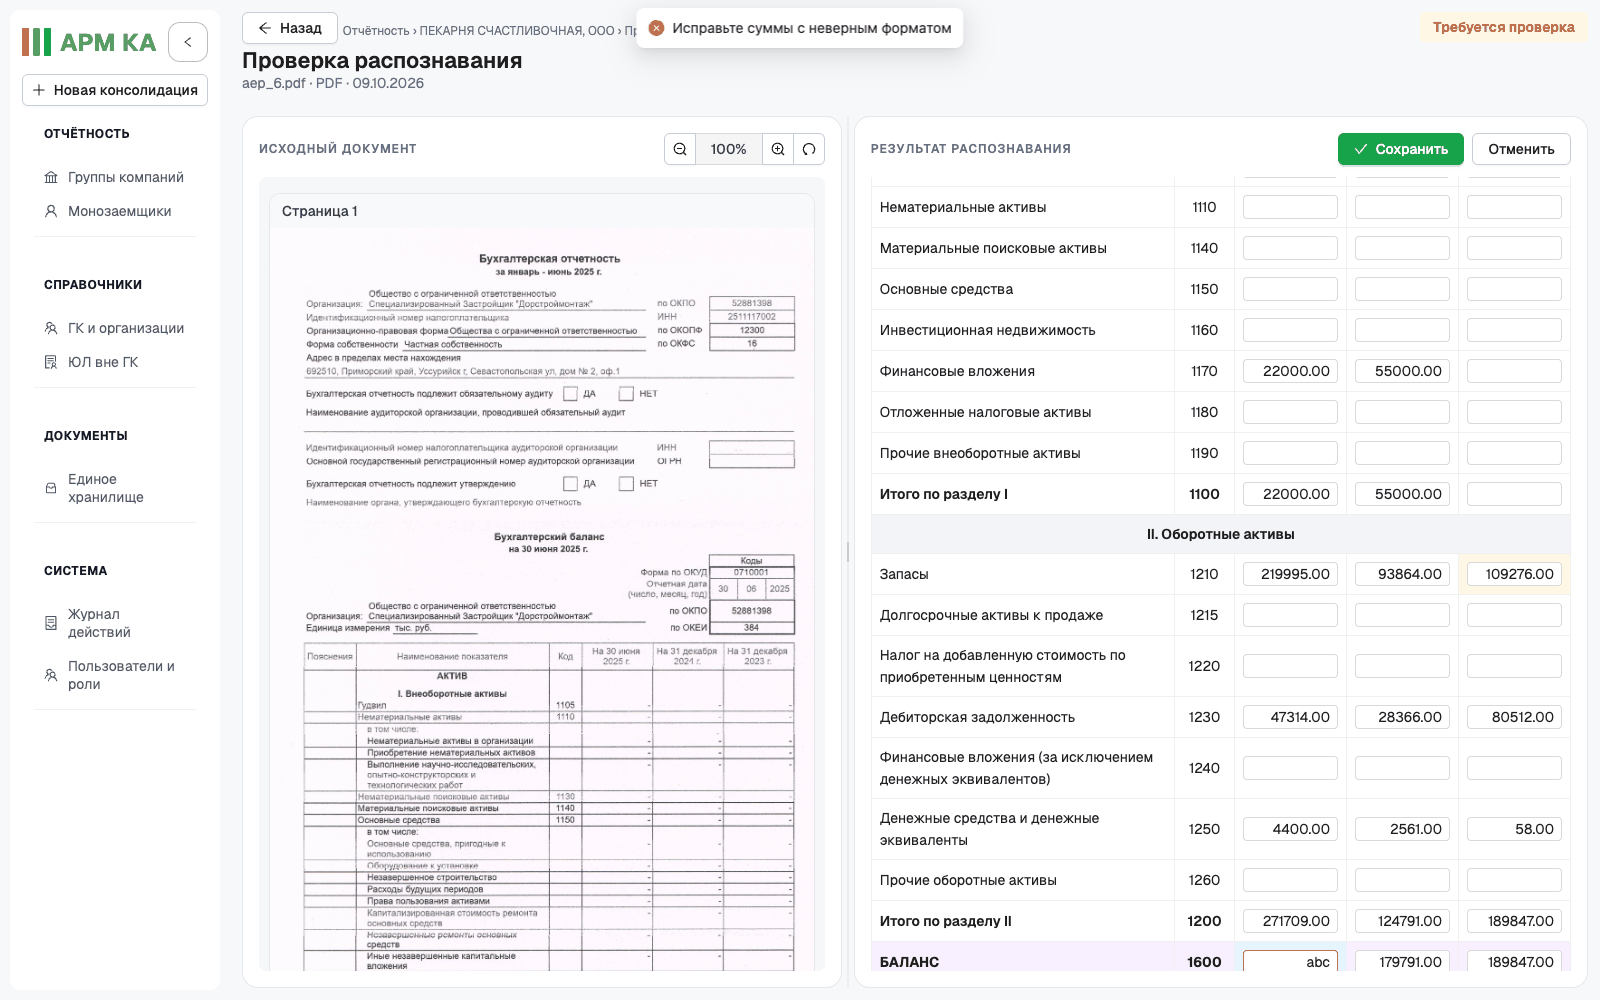Open ЮЛ вне ГК directory
This screenshot has height=1000, width=1600.
tap(114, 362)
